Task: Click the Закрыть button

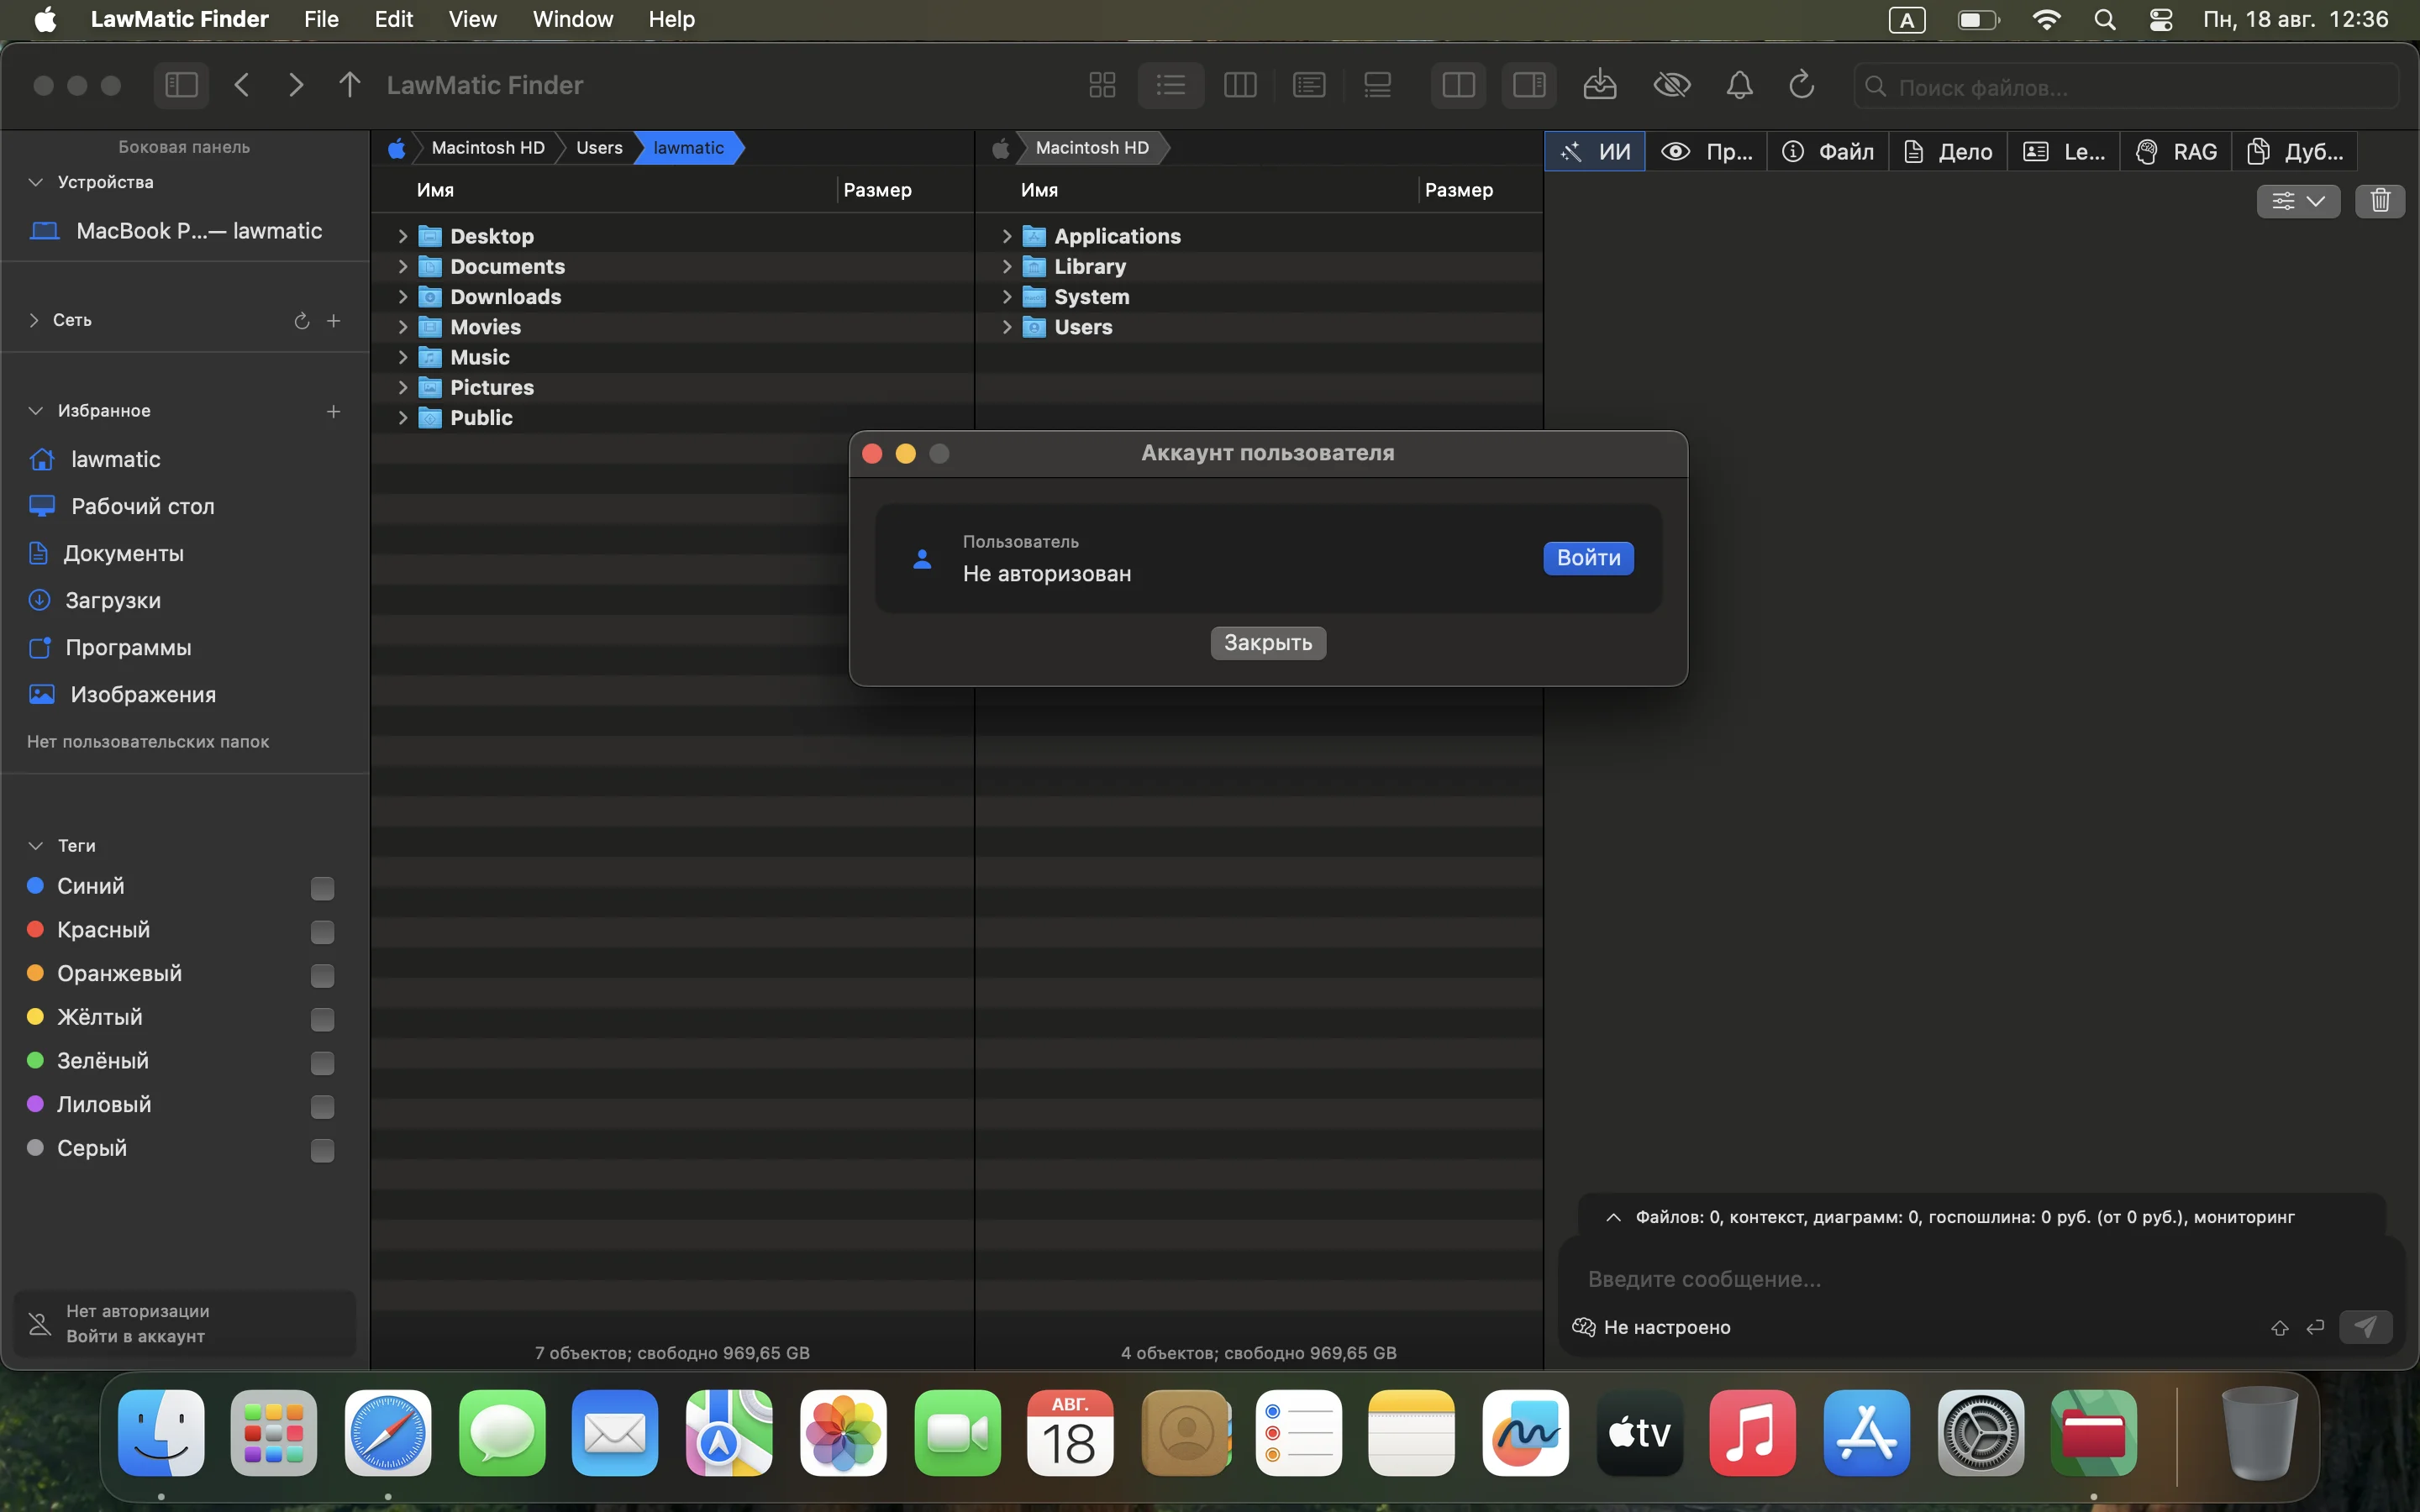Action: click(1268, 643)
